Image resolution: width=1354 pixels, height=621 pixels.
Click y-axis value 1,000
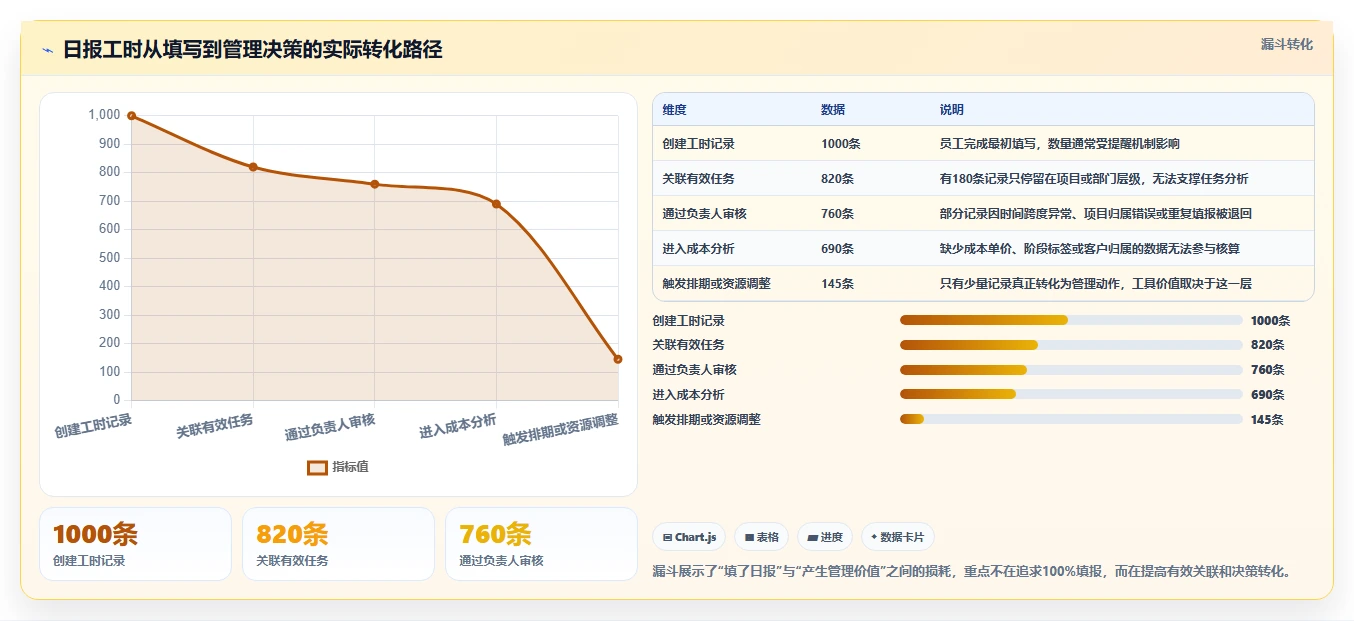[104, 115]
